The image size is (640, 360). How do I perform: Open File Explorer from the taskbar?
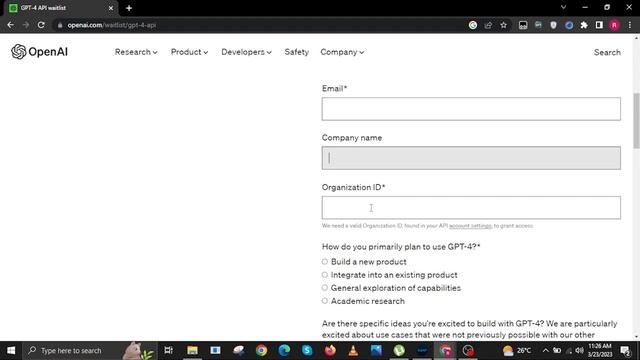192,350
